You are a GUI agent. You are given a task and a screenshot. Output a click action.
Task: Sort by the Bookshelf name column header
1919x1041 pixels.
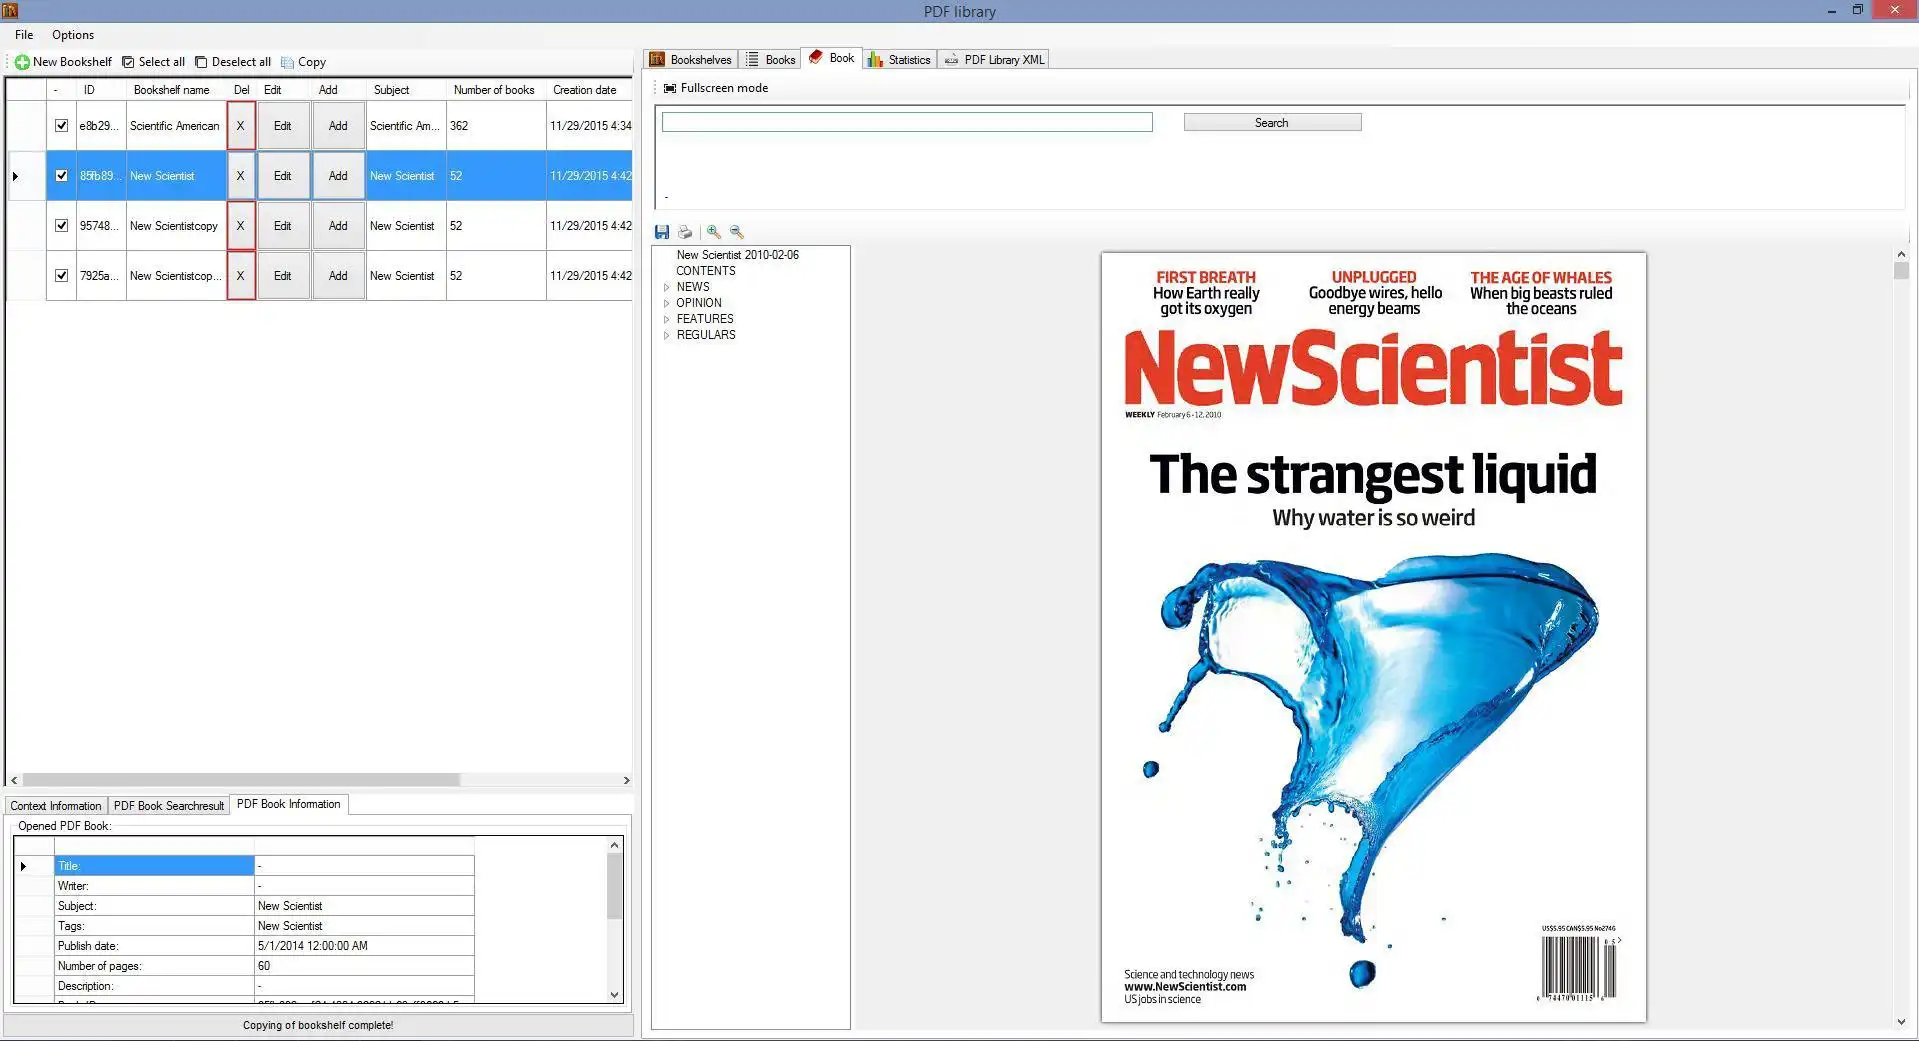177,90
